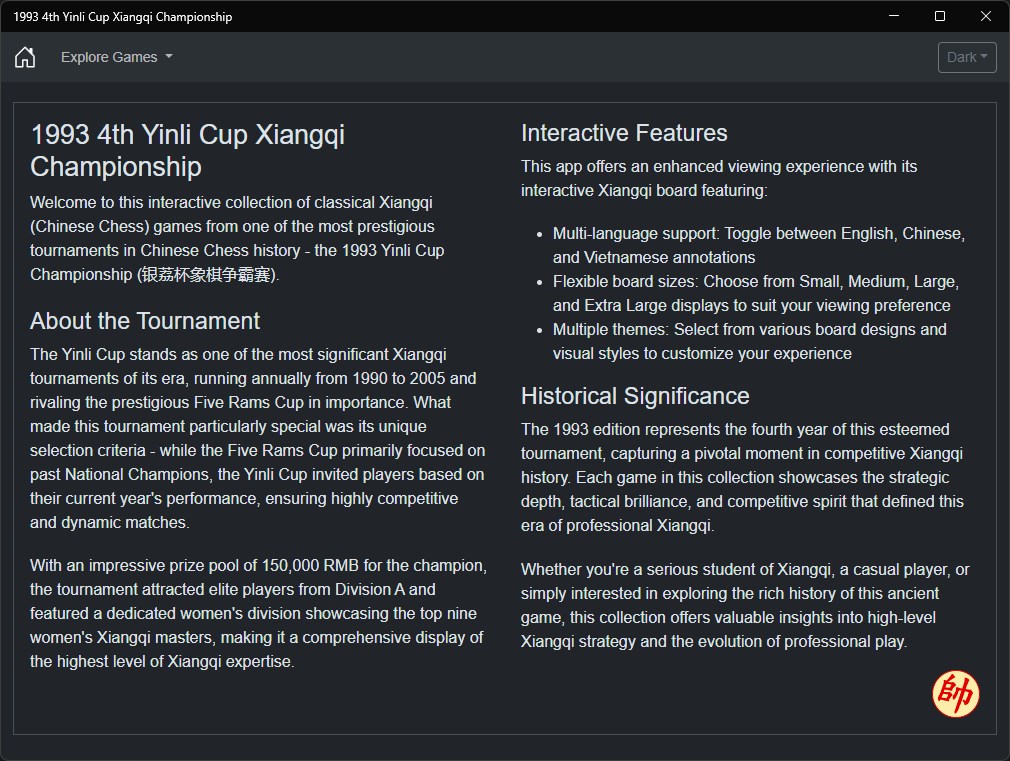Image resolution: width=1010 pixels, height=761 pixels.
Task: Click the paragraph starting 'Whether you're a serious student'
Action: tap(745, 605)
